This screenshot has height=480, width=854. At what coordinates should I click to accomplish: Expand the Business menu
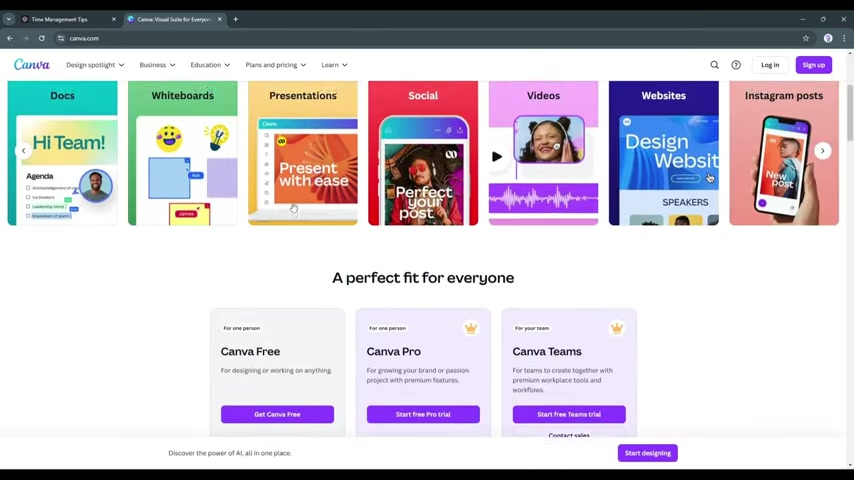click(157, 65)
